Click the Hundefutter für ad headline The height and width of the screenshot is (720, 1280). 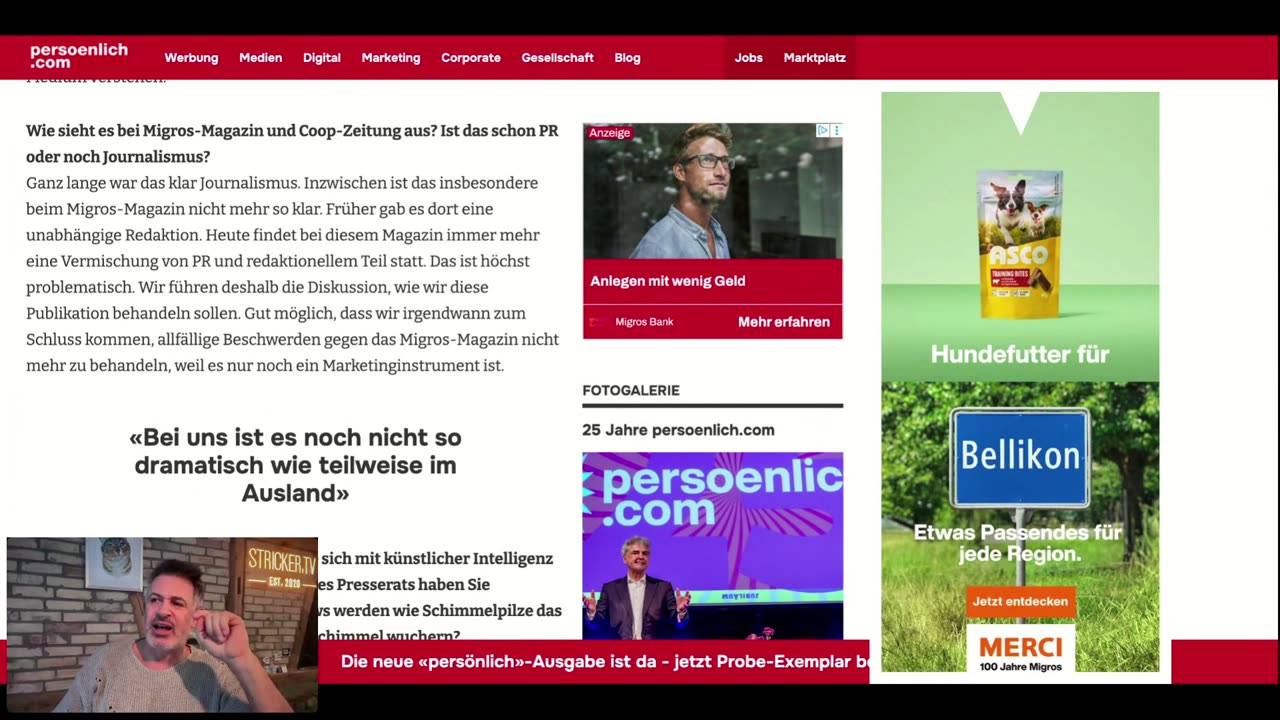click(x=1020, y=354)
